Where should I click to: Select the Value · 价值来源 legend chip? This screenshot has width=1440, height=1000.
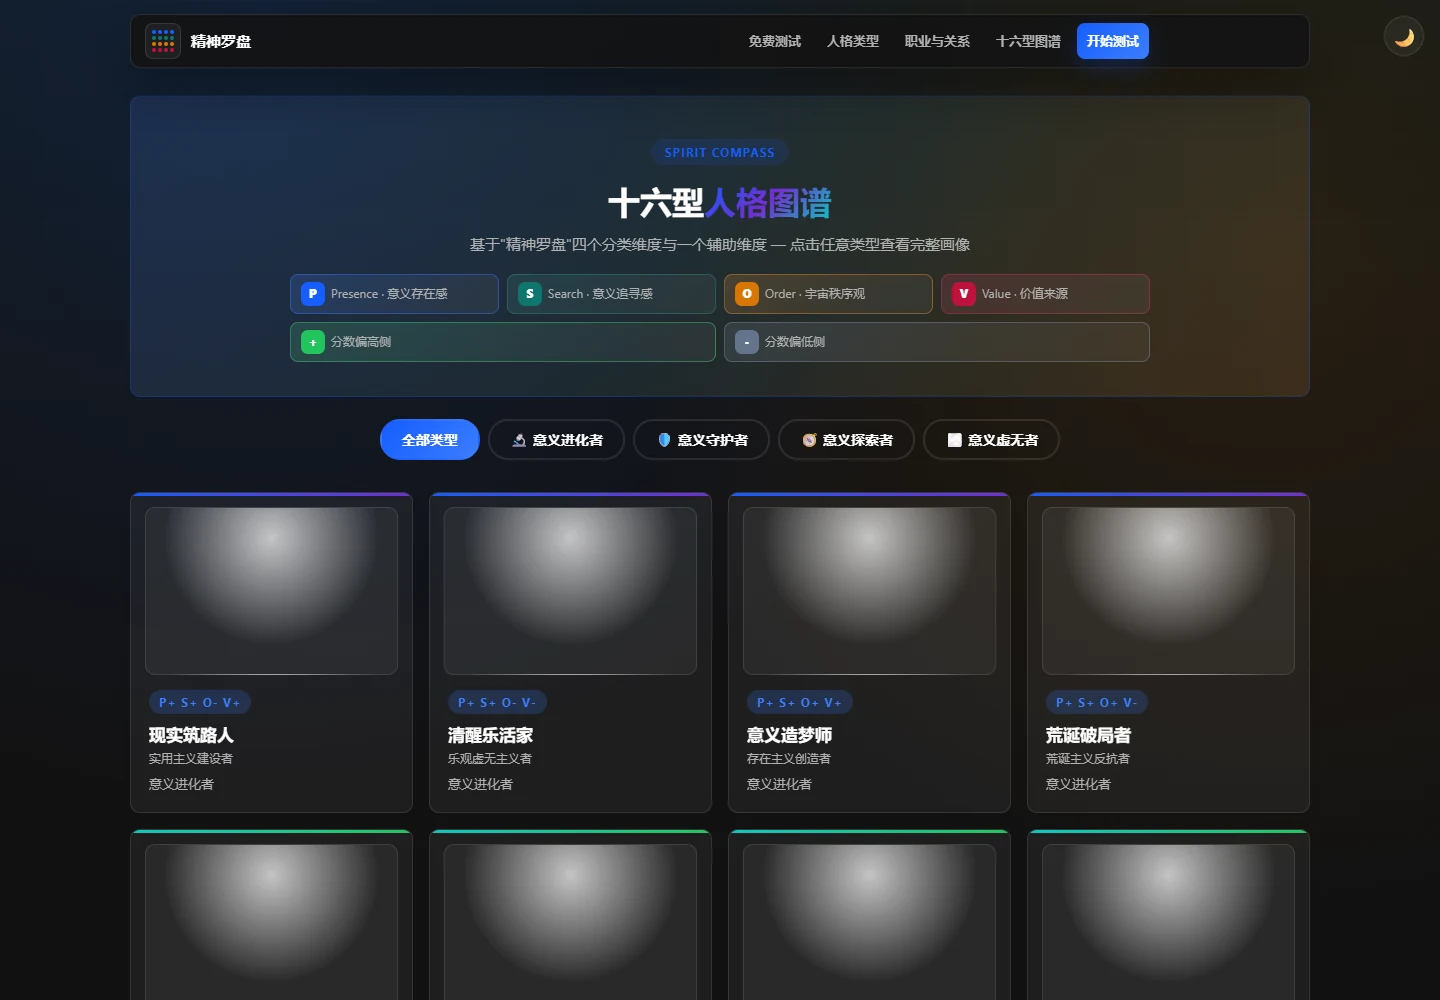point(1045,294)
